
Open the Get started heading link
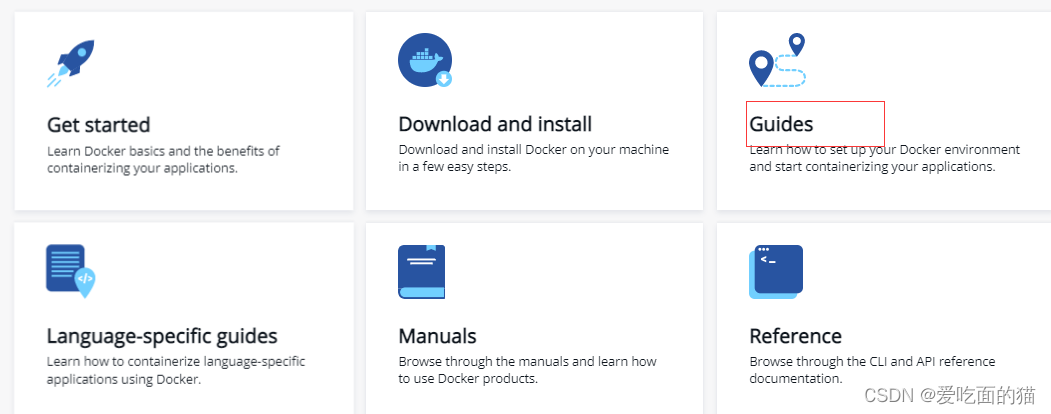pyautogui.click(x=99, y=125)
